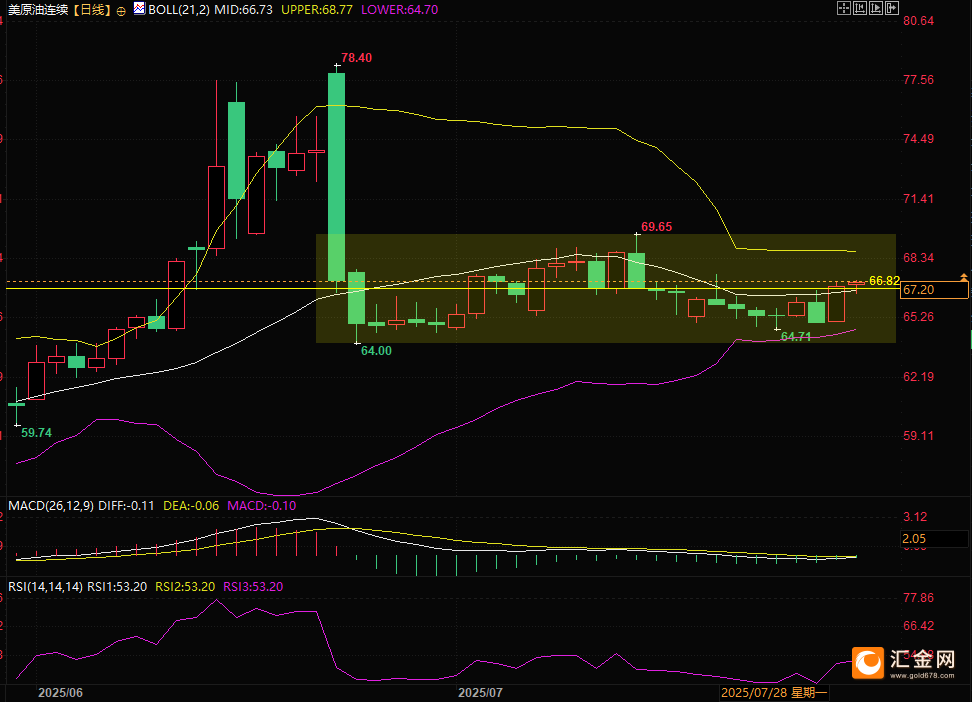Click the 77.56 price axis label
Viewport: 972px width, 702px height.
(919, 80)
